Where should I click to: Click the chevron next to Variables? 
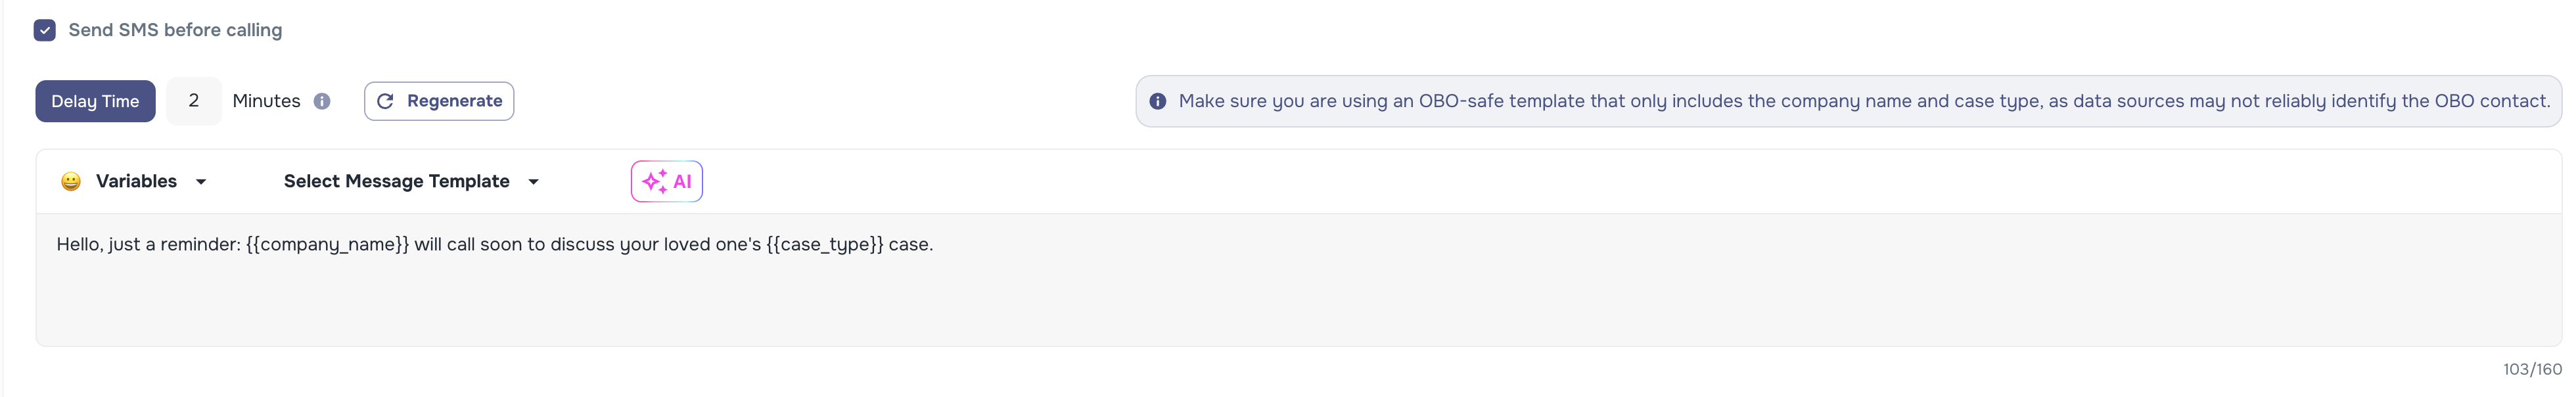[x=202, y=183]
